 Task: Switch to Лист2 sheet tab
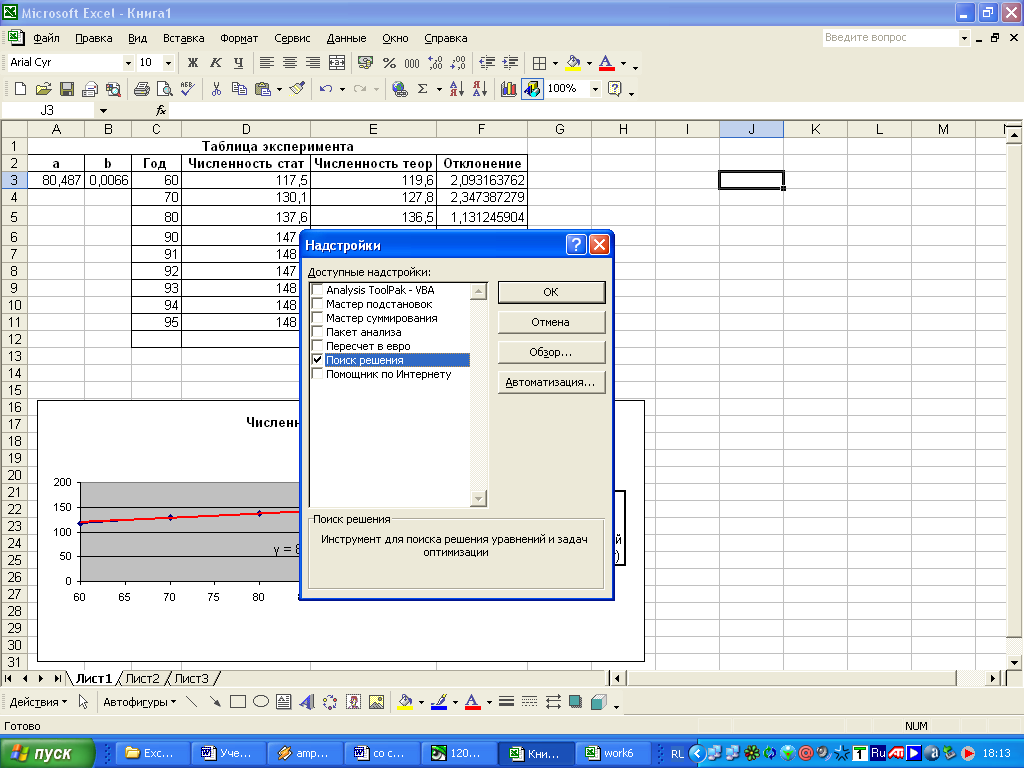pyautogui.click(x=142, y=679)
